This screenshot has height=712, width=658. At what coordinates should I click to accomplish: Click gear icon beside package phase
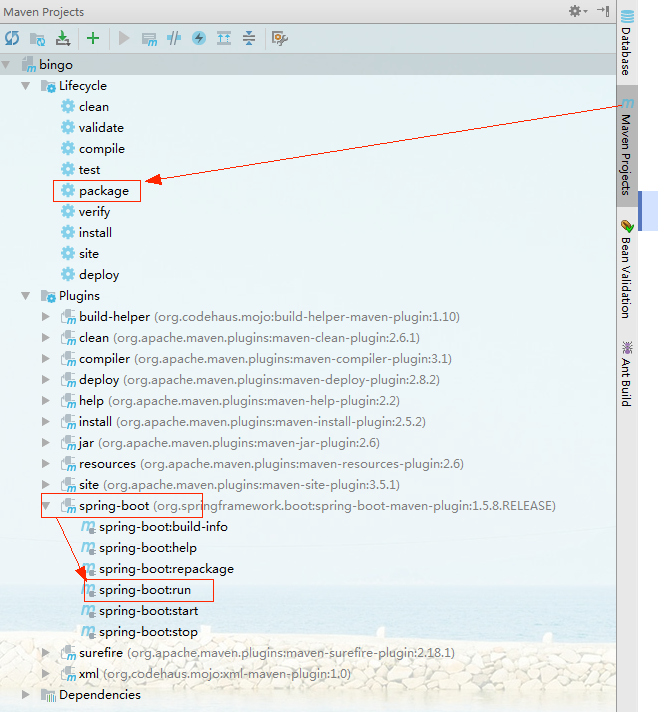(68, 190)
